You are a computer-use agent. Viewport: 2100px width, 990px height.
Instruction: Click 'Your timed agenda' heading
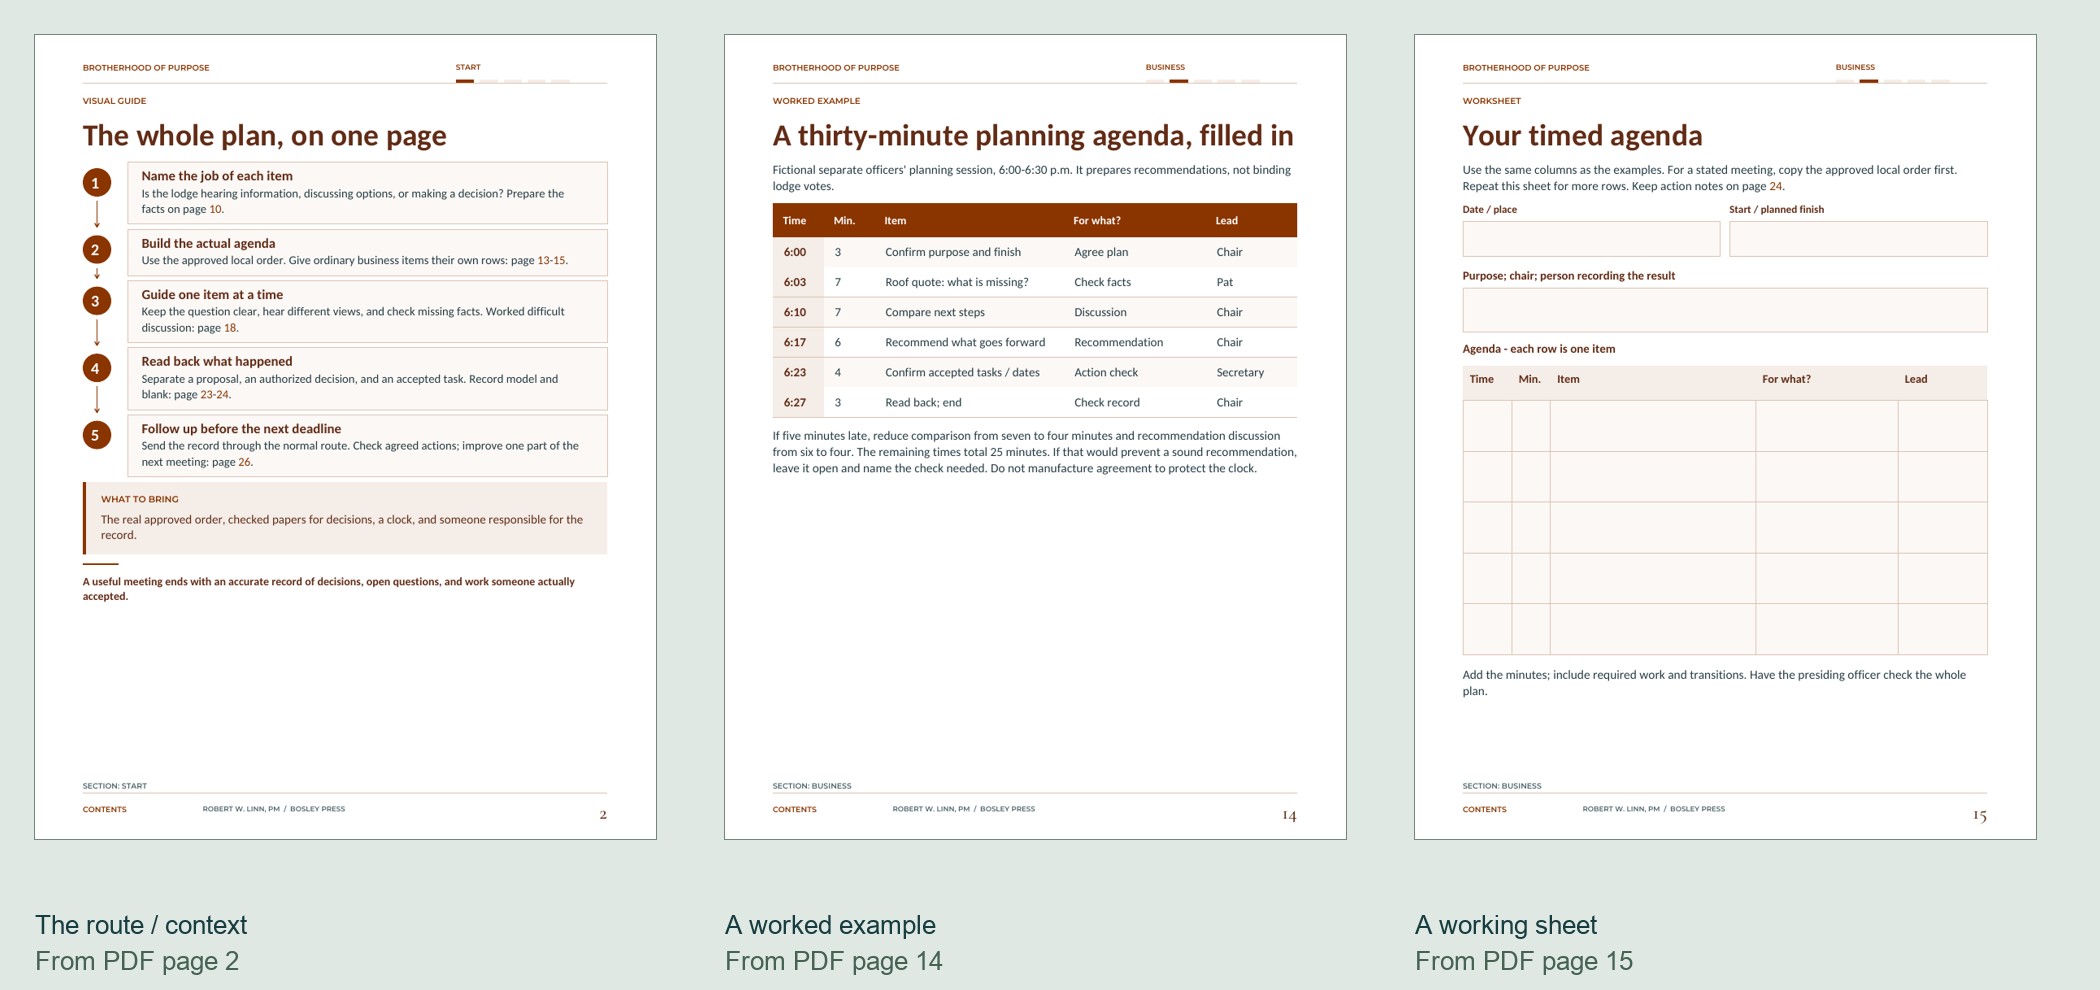pos(1582,135)
